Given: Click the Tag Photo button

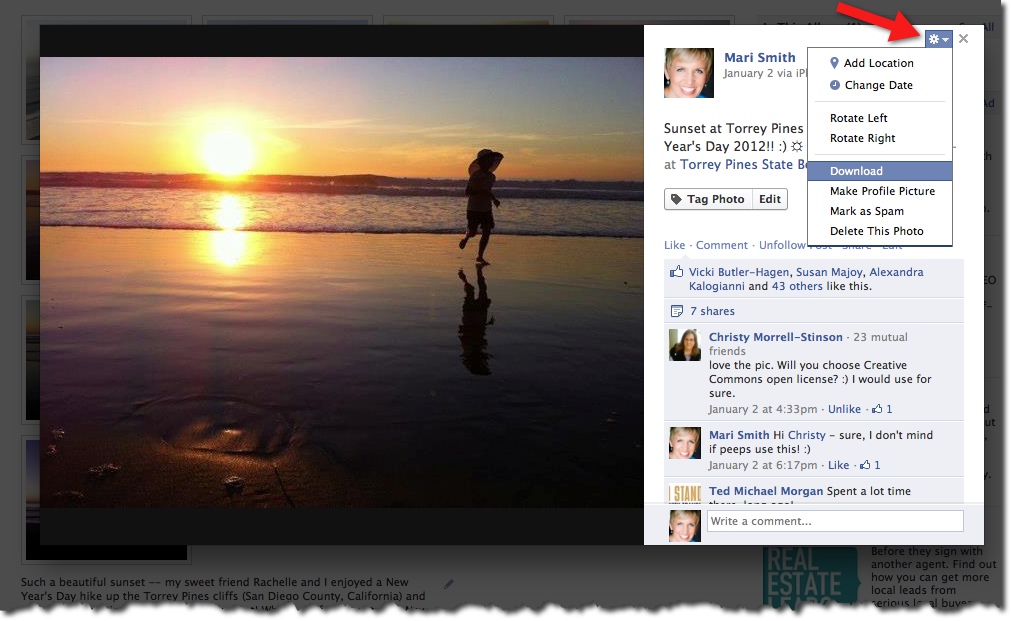Looking at the screenshot, I should pyautogui.click(x=708, y=199).
